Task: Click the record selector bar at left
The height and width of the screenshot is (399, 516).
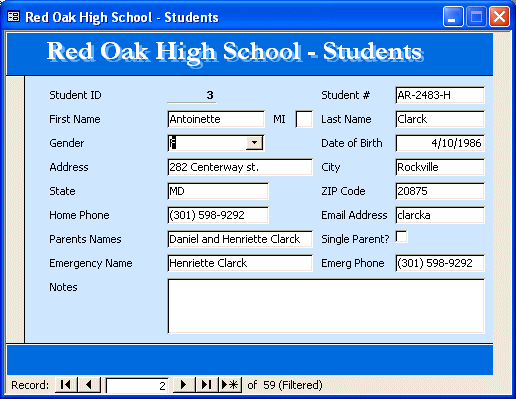Action: click(15, 209)
